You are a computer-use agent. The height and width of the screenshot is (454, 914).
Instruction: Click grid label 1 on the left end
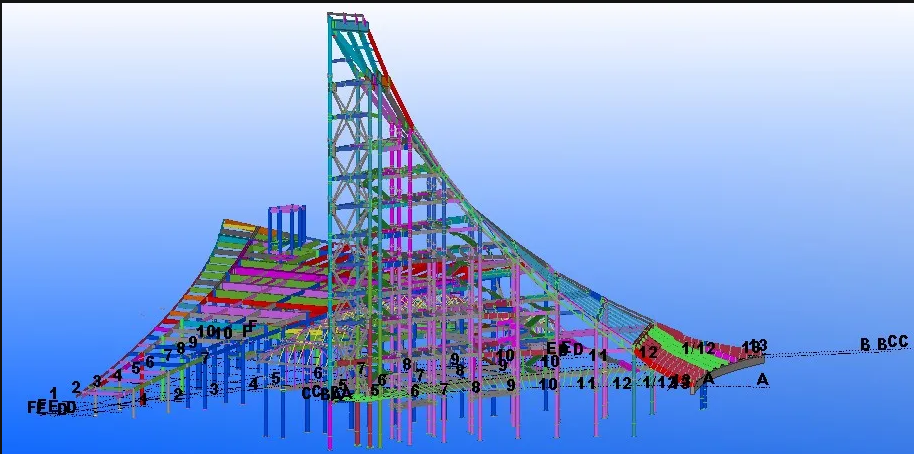pos(53,392)
